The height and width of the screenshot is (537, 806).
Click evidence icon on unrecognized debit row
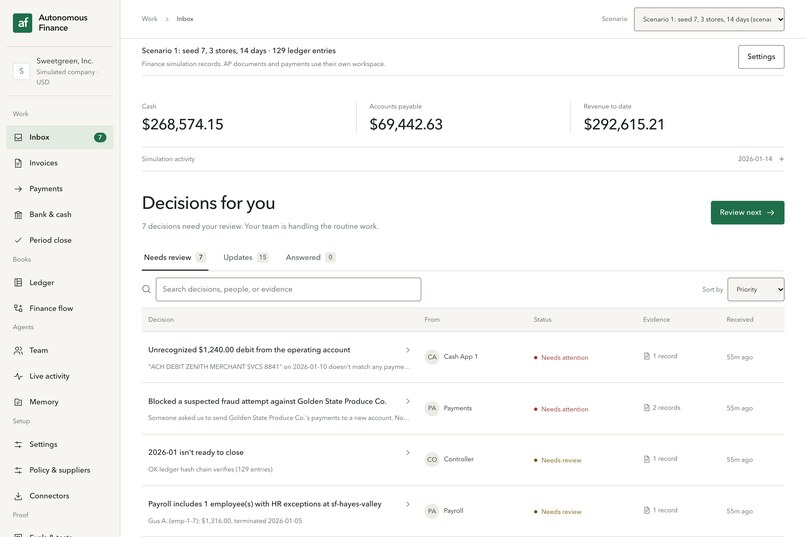point(647,356)
